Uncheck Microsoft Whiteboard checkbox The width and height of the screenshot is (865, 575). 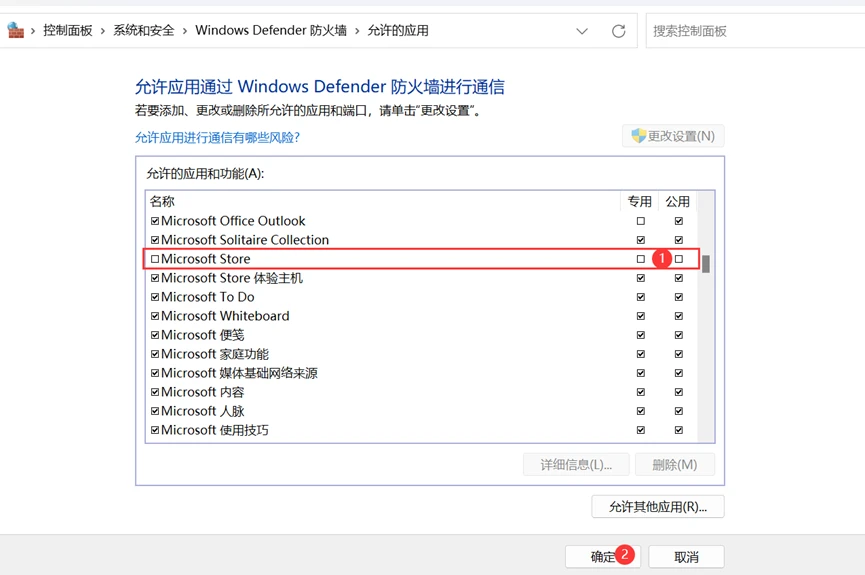pos(155,316)
